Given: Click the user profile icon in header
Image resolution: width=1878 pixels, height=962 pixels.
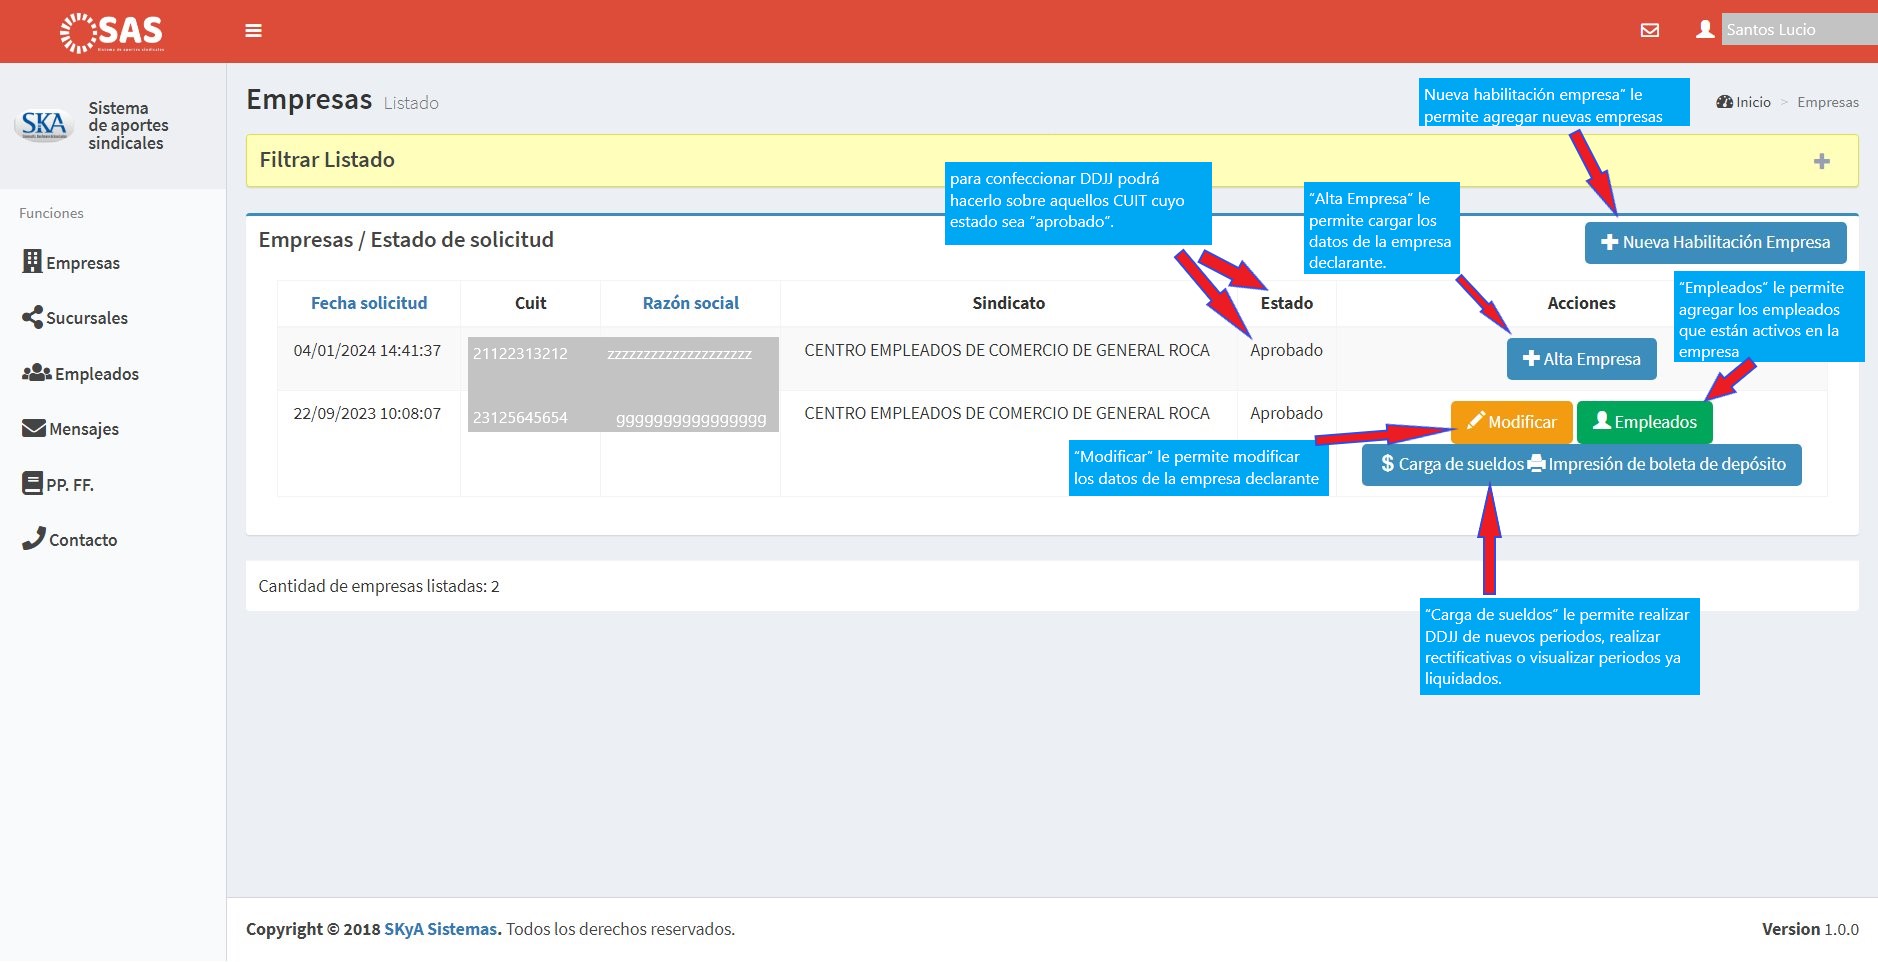Looking at the screenshot, I should click(x=1705, y=30).
